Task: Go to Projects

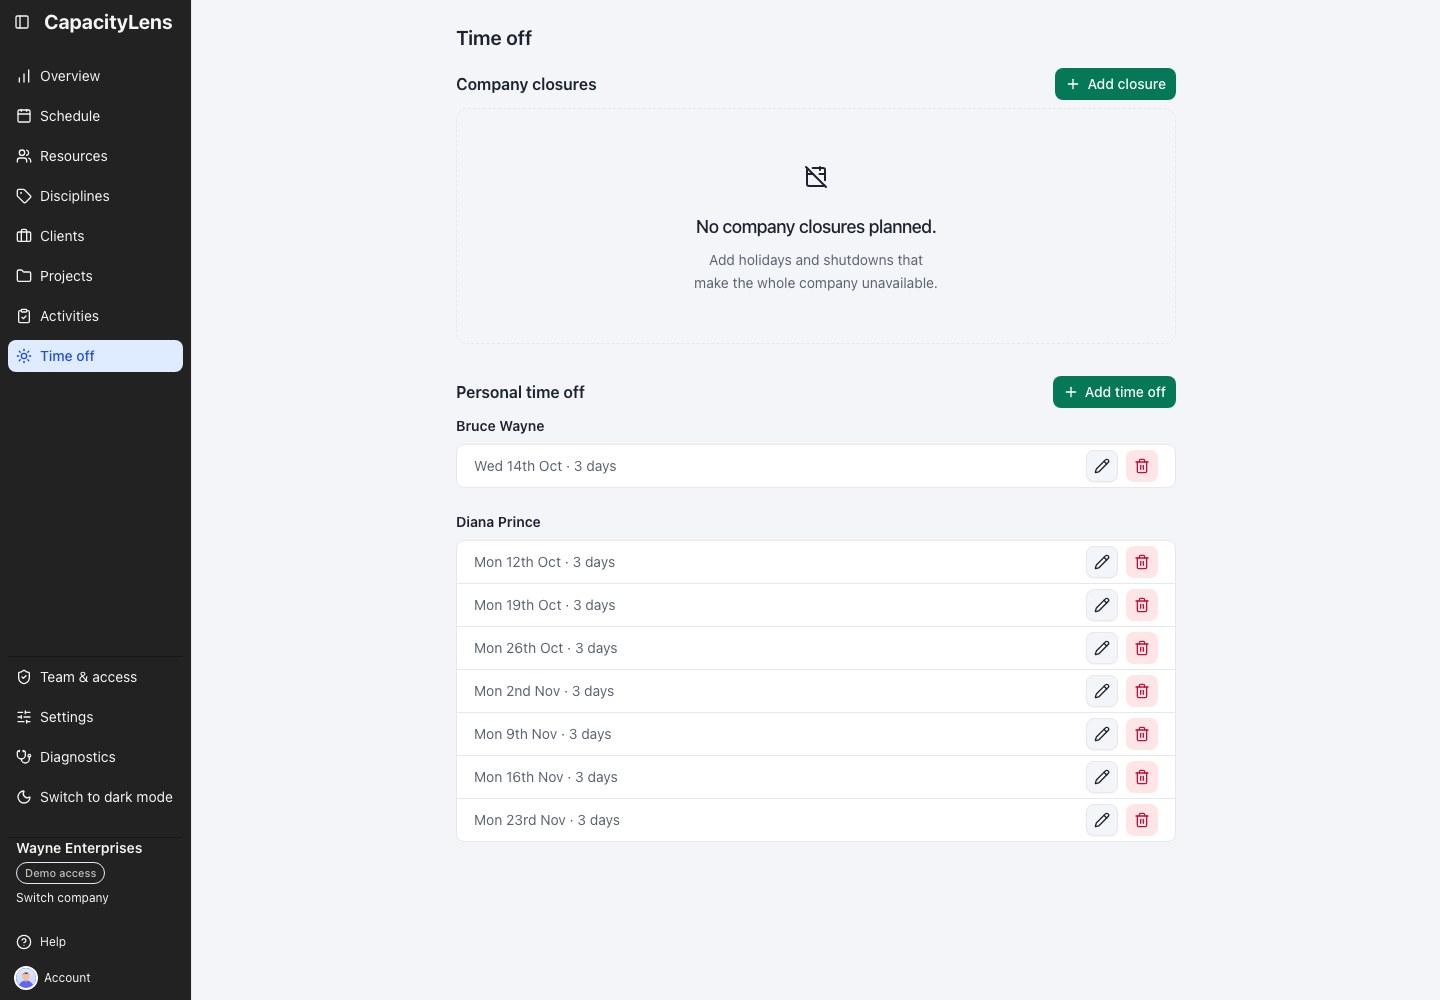Action: click(95, 276)
